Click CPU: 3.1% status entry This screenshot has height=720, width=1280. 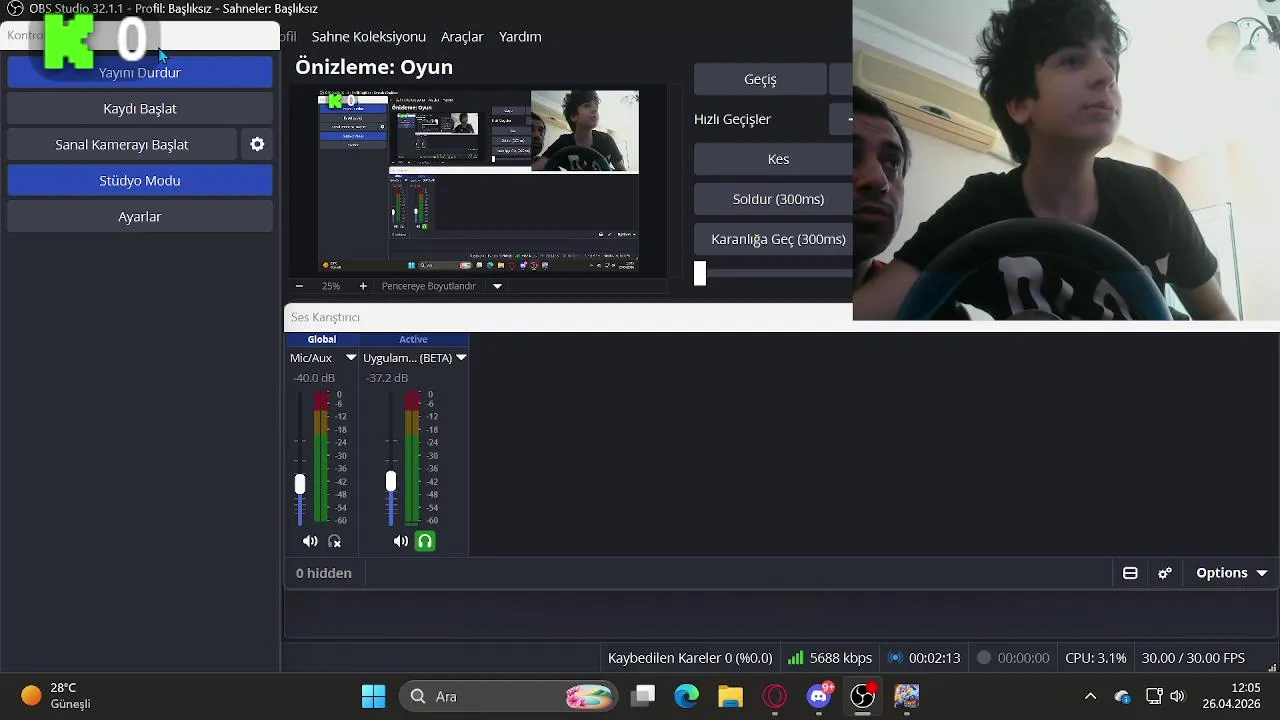pos(1096,658)
